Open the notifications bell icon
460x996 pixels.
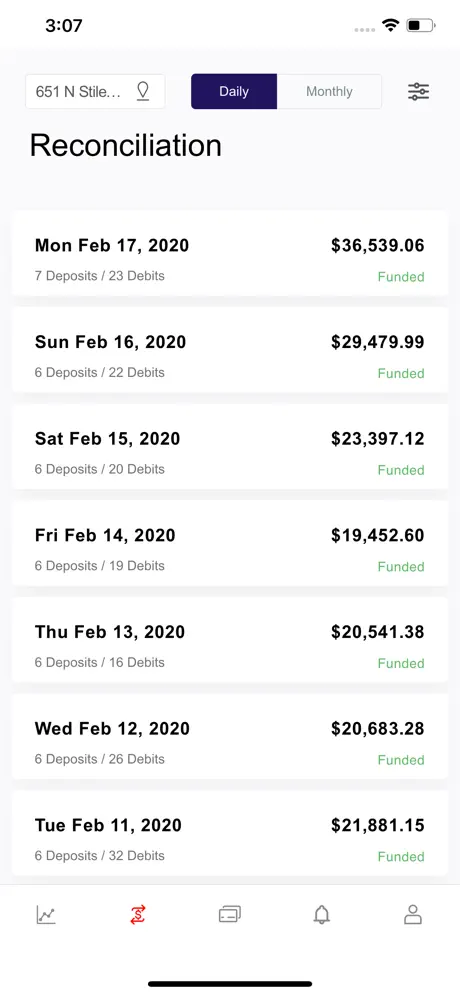click(322, 915)
